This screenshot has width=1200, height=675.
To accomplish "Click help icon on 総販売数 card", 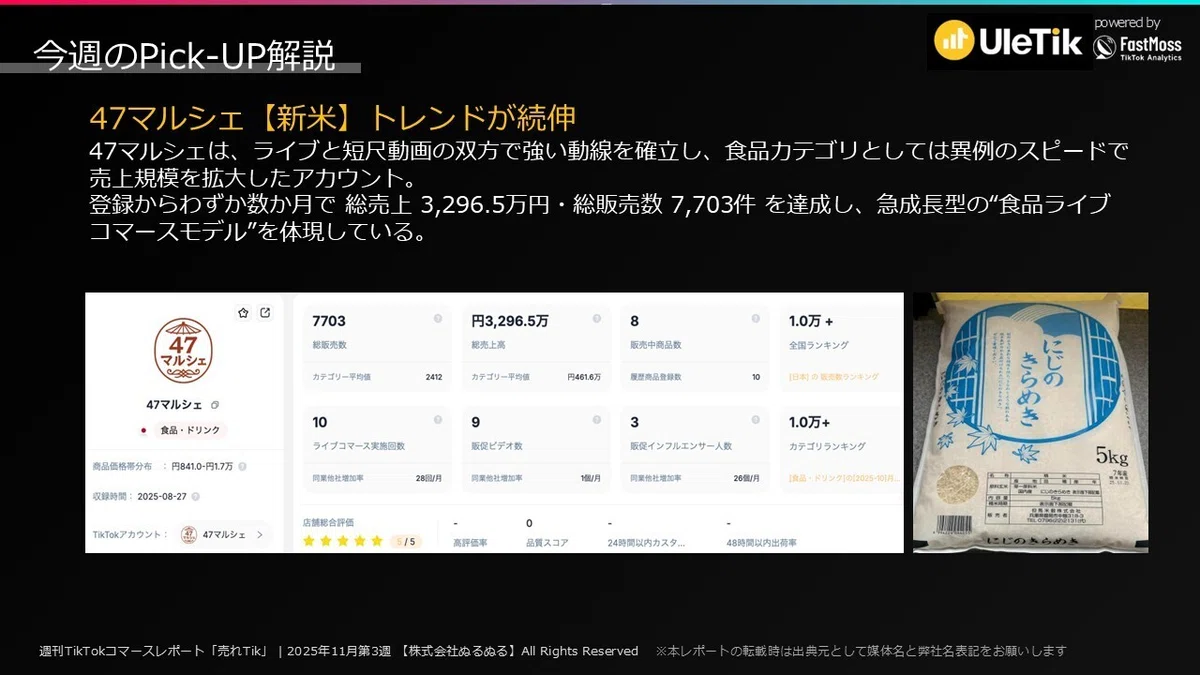I will pos(437,319).
